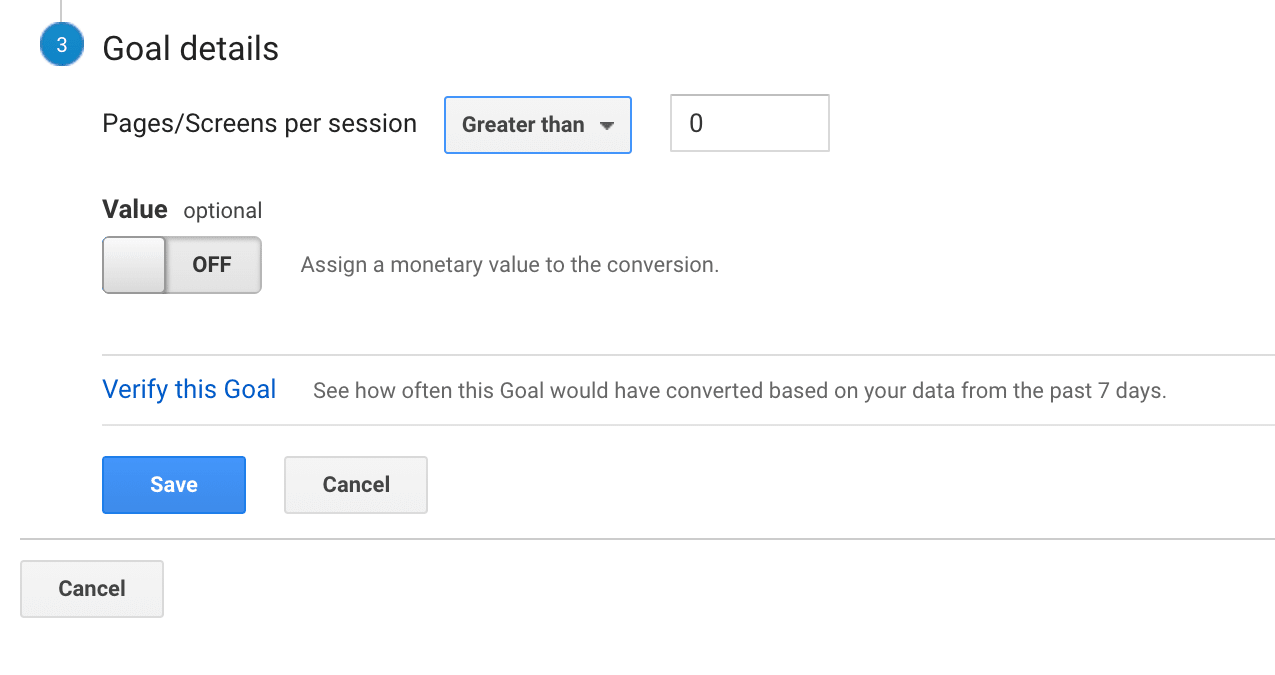
Task: Select the Goal details step heading
Action: point(191,48)
